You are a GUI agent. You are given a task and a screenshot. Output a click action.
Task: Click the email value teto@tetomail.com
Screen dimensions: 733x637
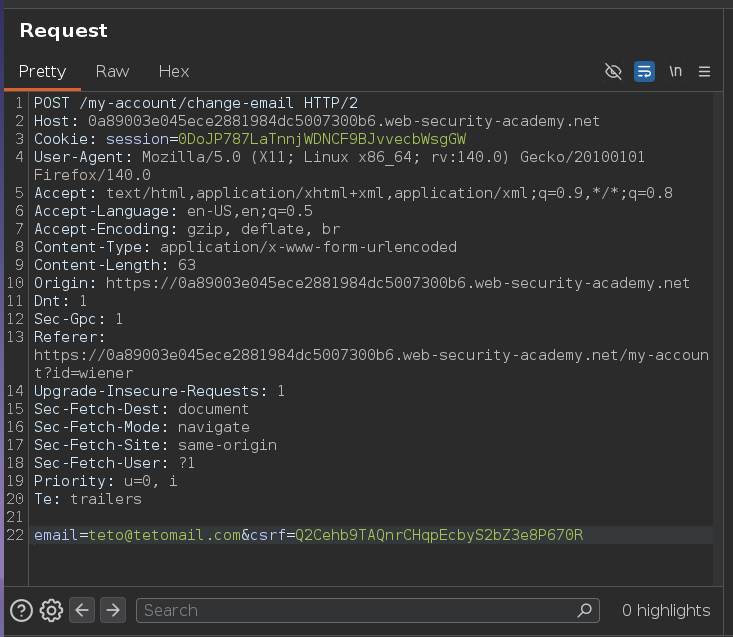pos(165,535)
